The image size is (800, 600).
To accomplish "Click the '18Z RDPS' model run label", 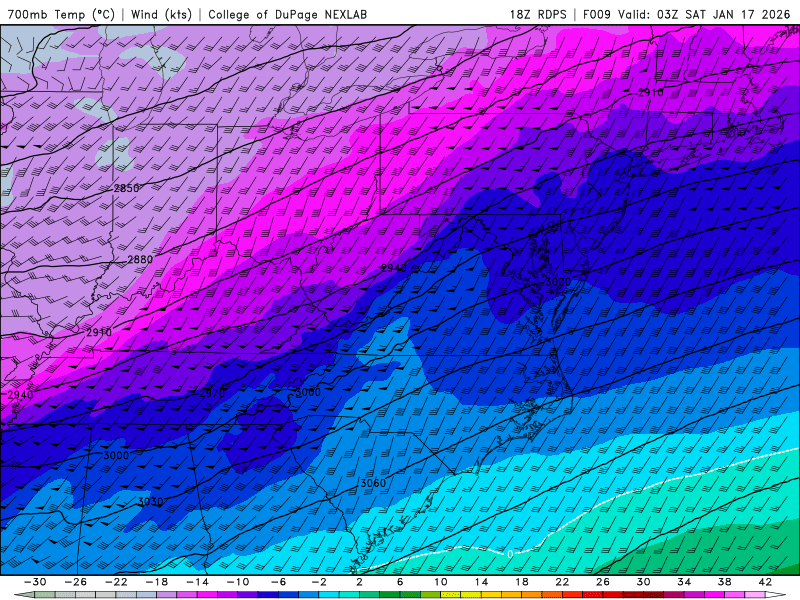I will coord(538,14).
